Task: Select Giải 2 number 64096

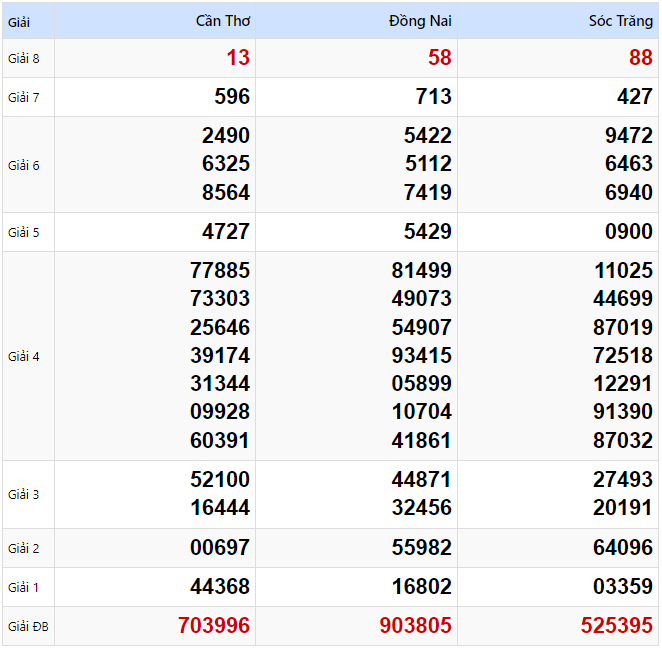Action: click(x=622, y=548)
